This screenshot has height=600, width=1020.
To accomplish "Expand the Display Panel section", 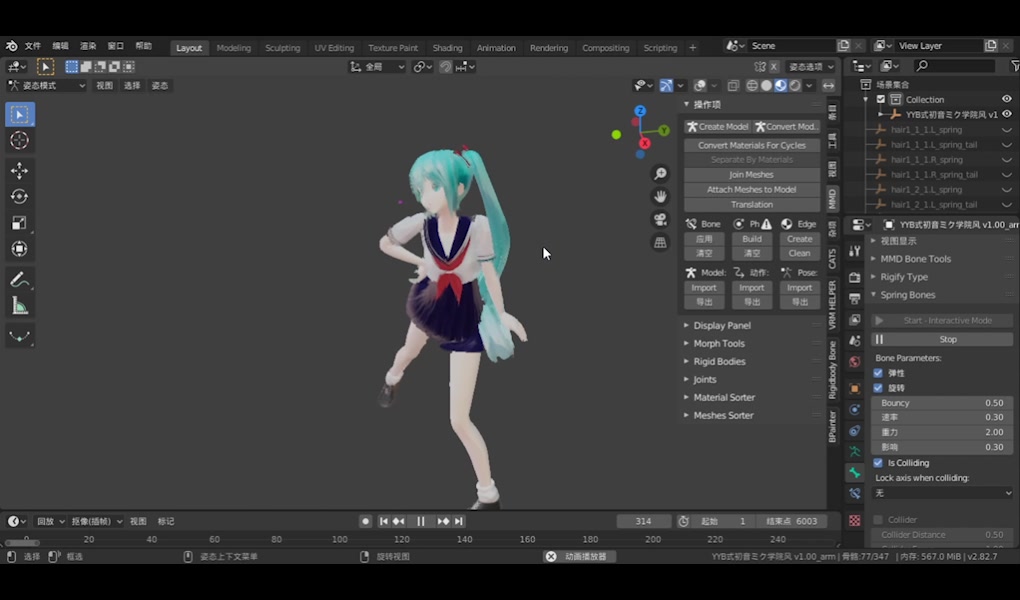I will point(721,325).
